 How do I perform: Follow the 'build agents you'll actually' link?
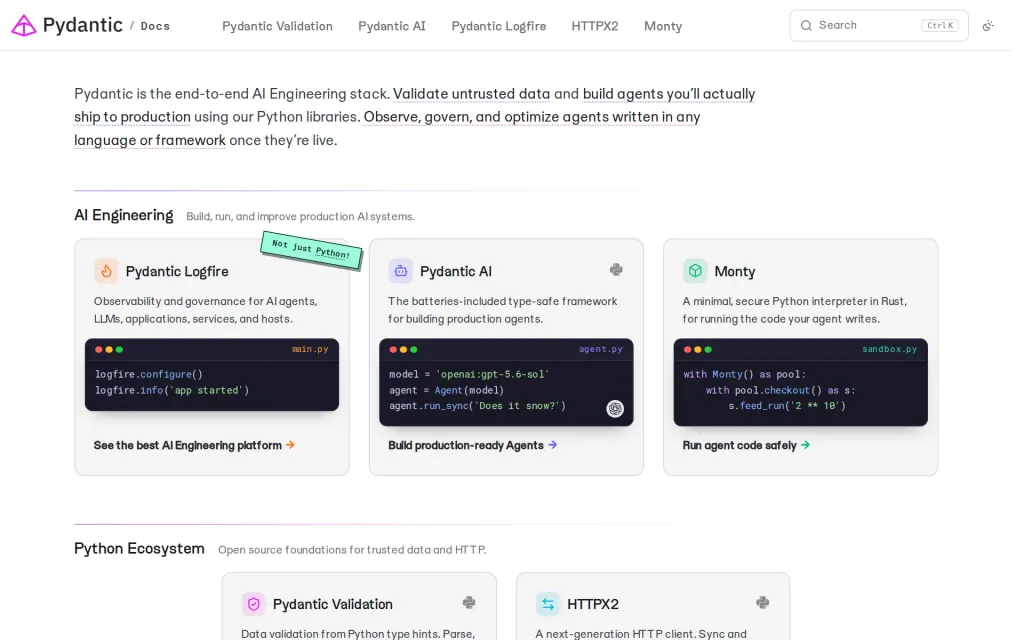[669, 94]
